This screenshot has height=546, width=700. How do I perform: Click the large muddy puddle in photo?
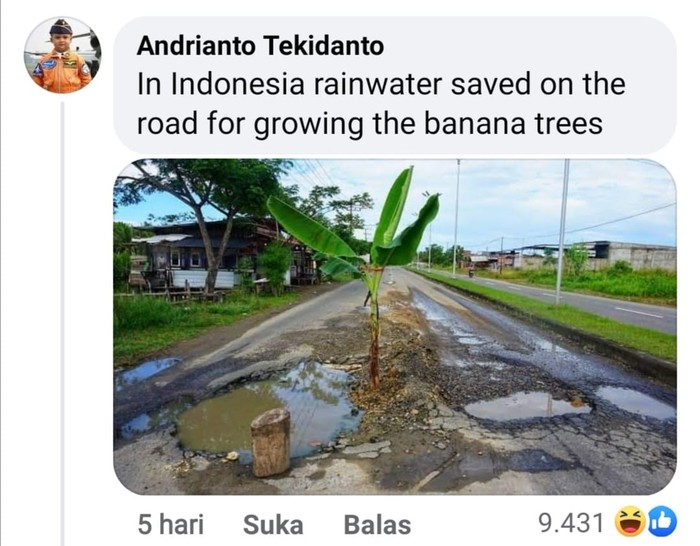(268, 408)
